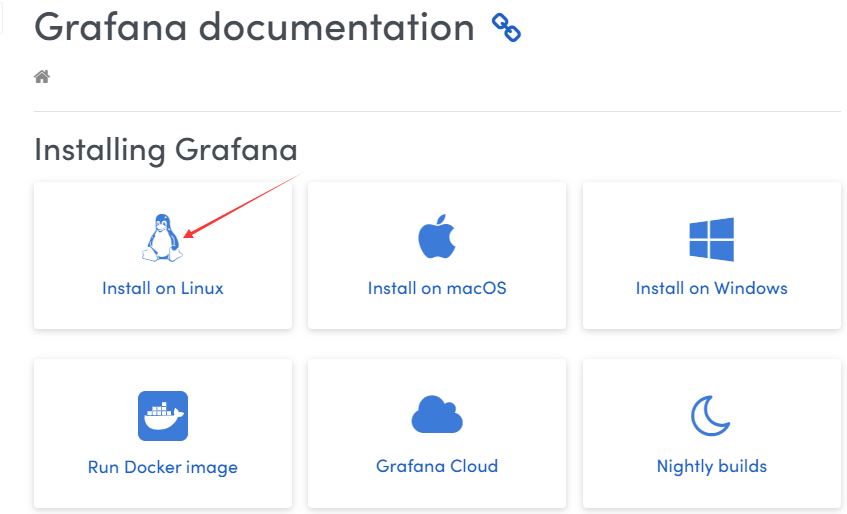
Task: Click the Grafana Cloud cloud icon
Action: pyautogui.click(x=437, y=414)
